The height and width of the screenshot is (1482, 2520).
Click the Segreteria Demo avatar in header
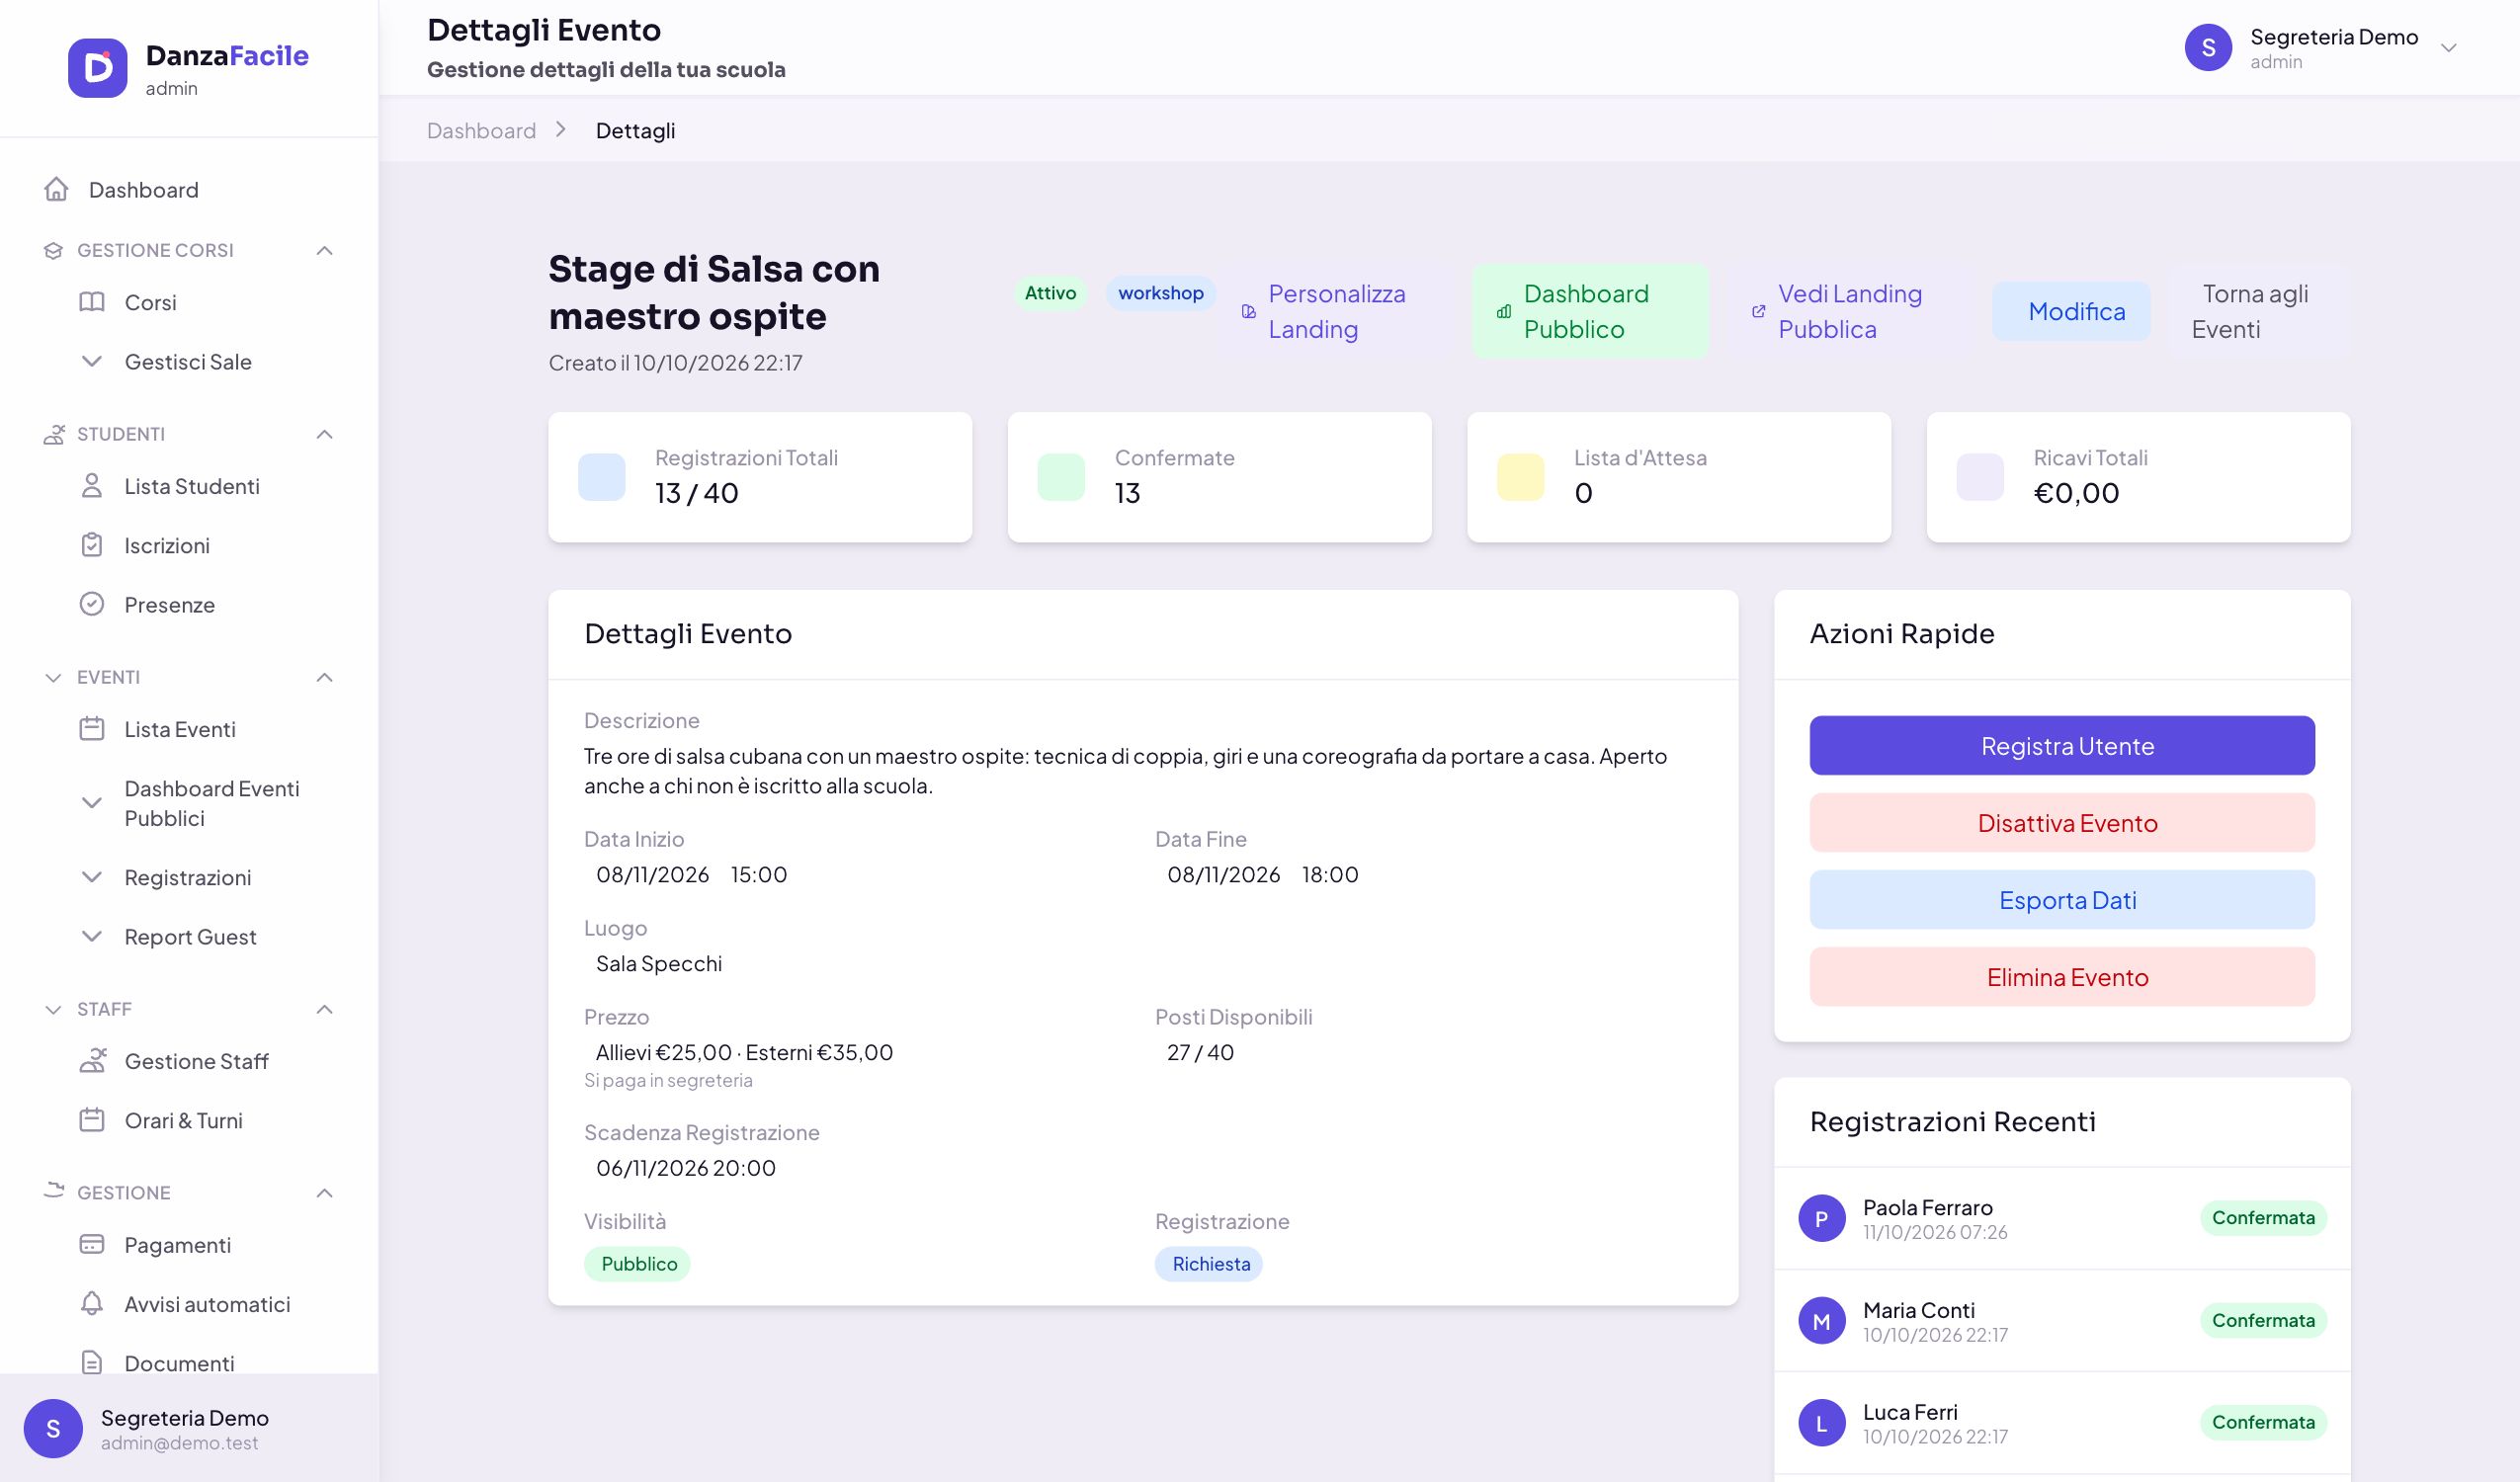pyautogui.click(x=2208, y=48)
